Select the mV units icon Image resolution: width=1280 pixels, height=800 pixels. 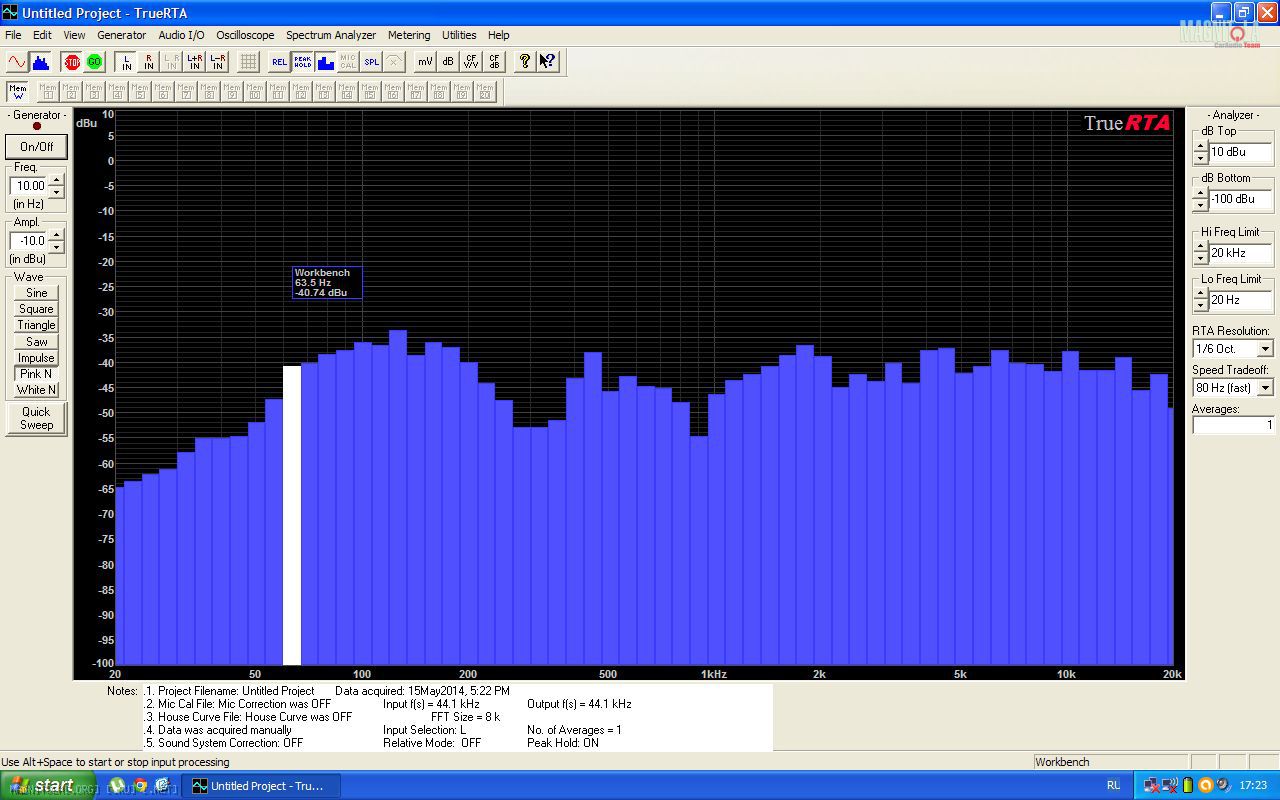point(425,62)
